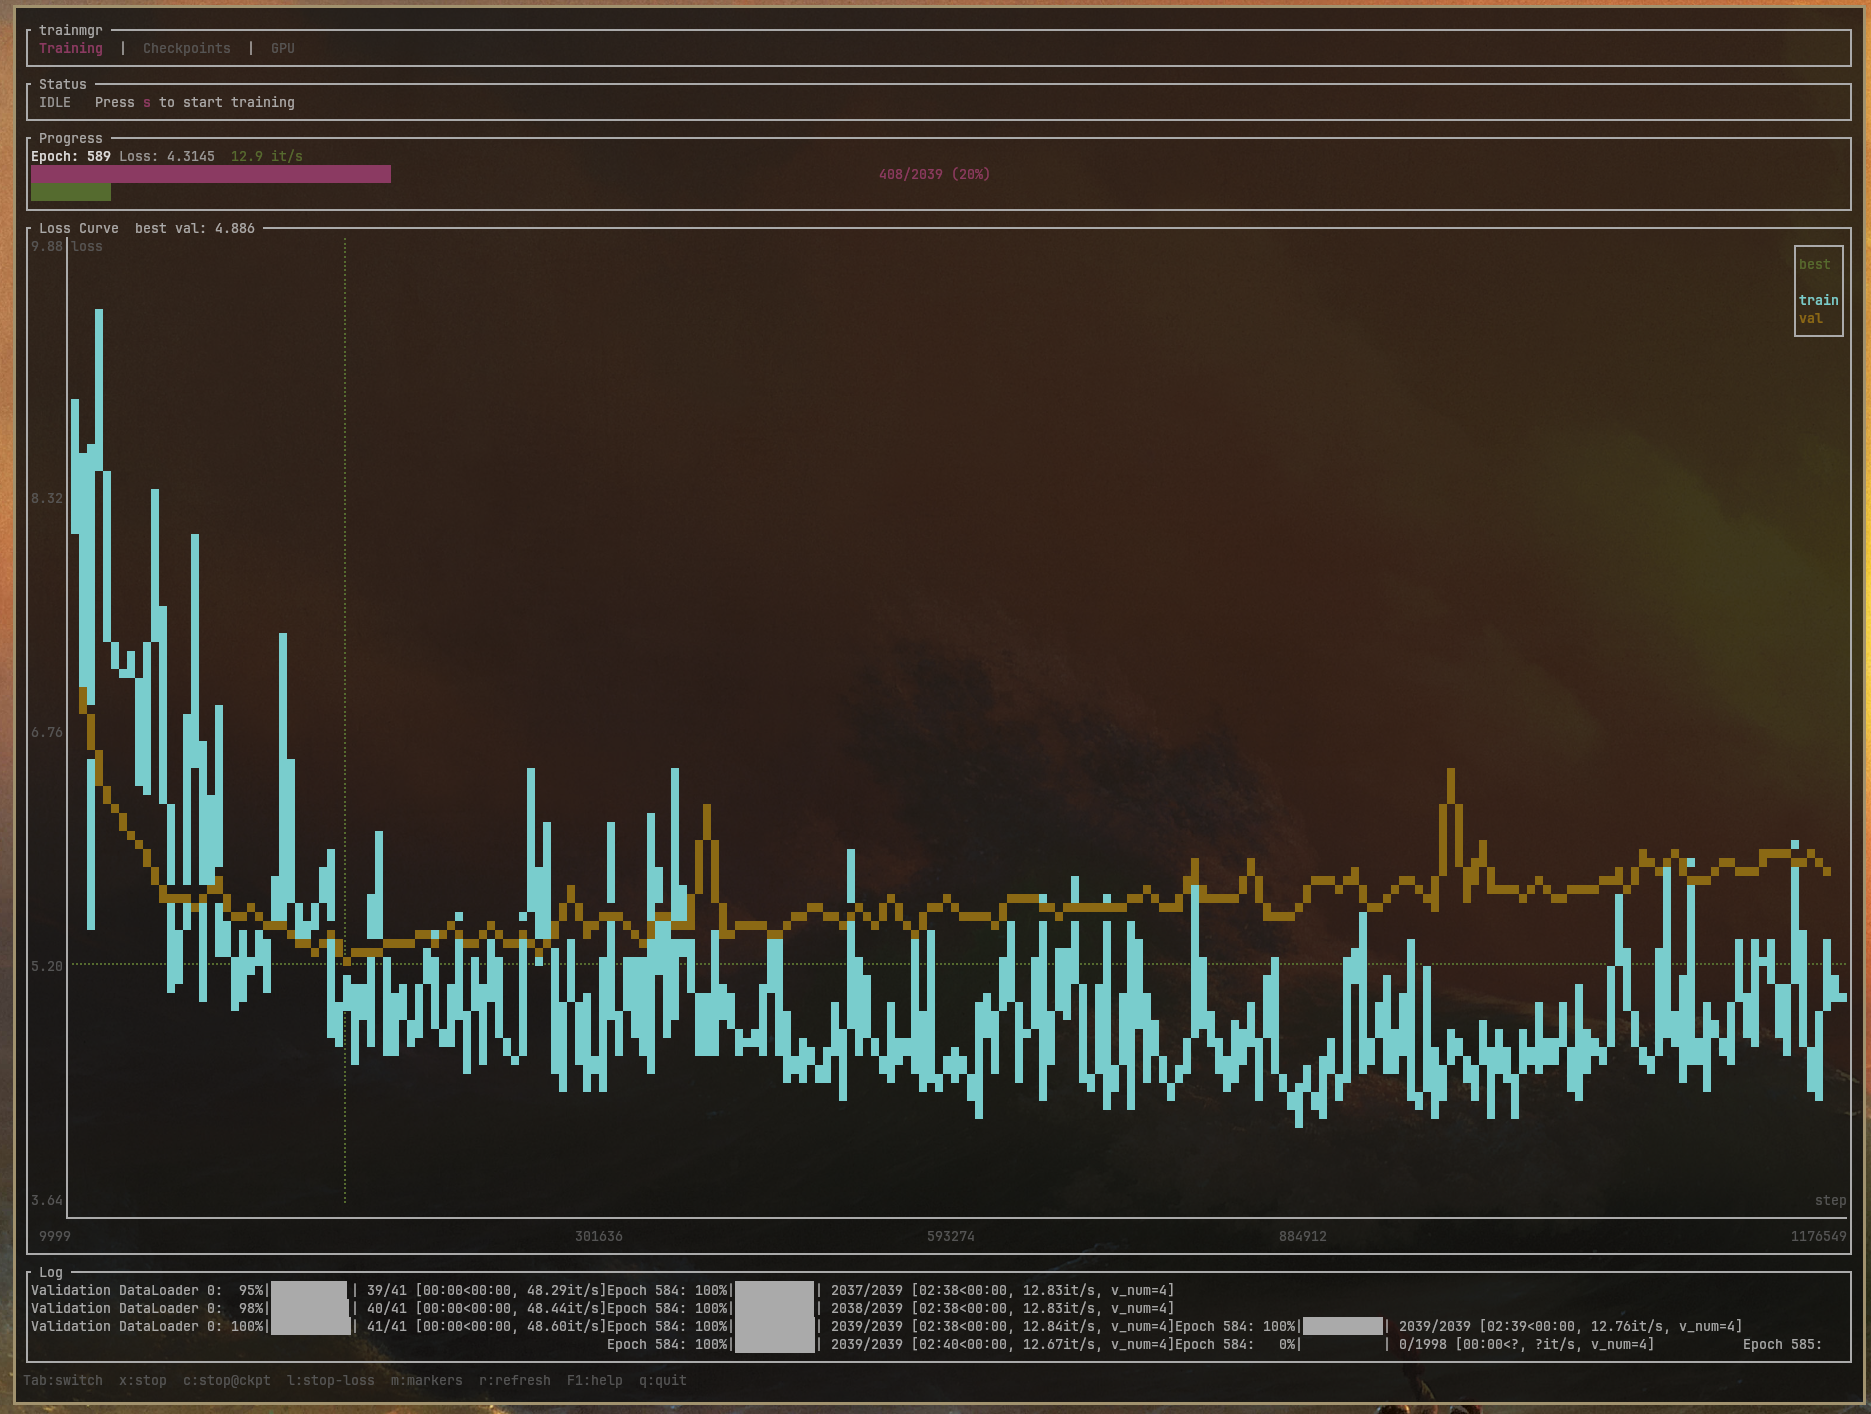This screenshot has width=1871, height=1414.
Task: Click the 'Tab:switch' footer shortcut
Action: [x=63, y=1380]
